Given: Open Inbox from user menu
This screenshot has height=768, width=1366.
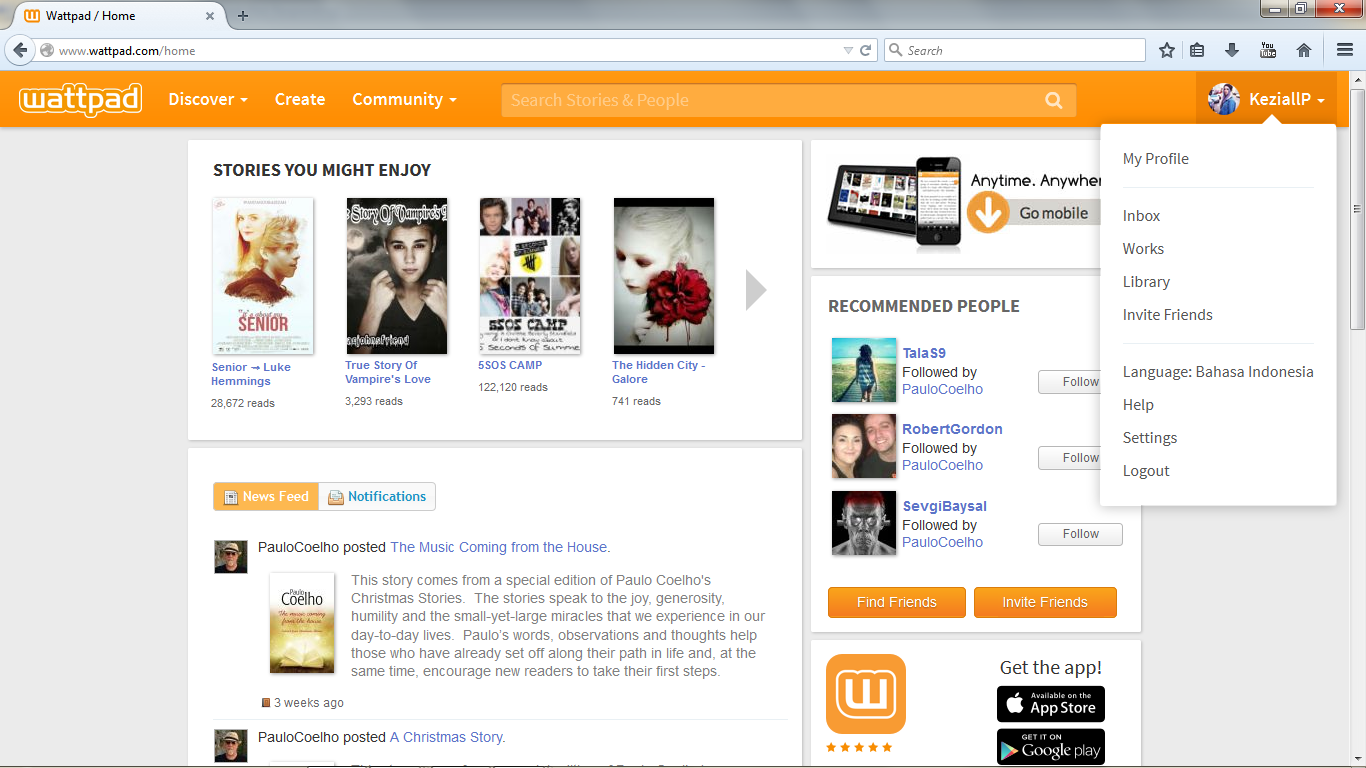Looking at the screenshot, I should point(1141,216).
